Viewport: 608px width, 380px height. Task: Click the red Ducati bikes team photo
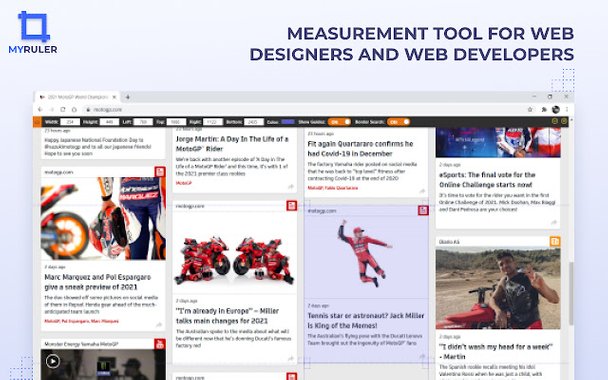[235, 253]
